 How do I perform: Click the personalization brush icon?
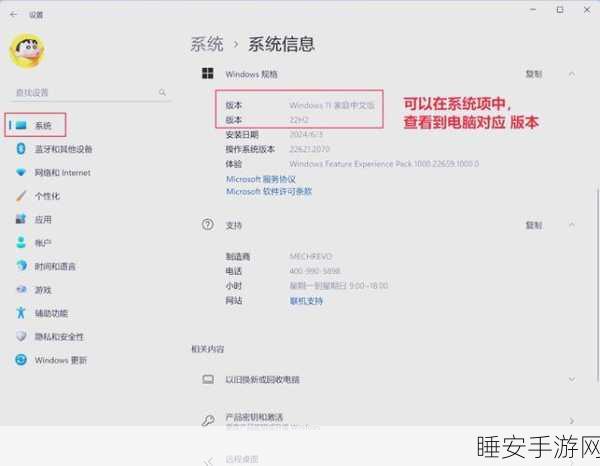click(x=21, y=196)
